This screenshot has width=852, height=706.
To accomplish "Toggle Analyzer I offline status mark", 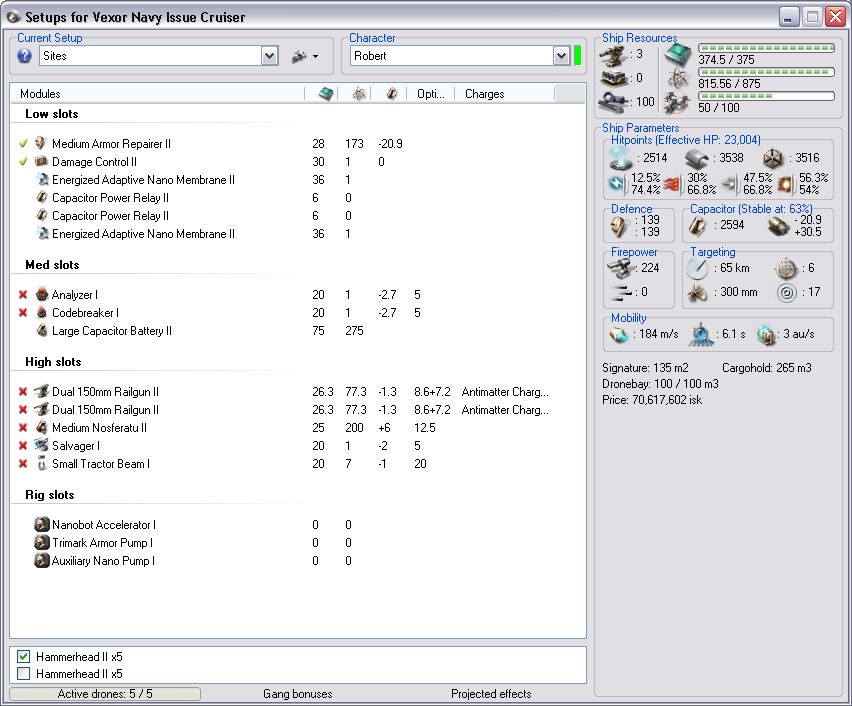I will (x=23, y=295).
